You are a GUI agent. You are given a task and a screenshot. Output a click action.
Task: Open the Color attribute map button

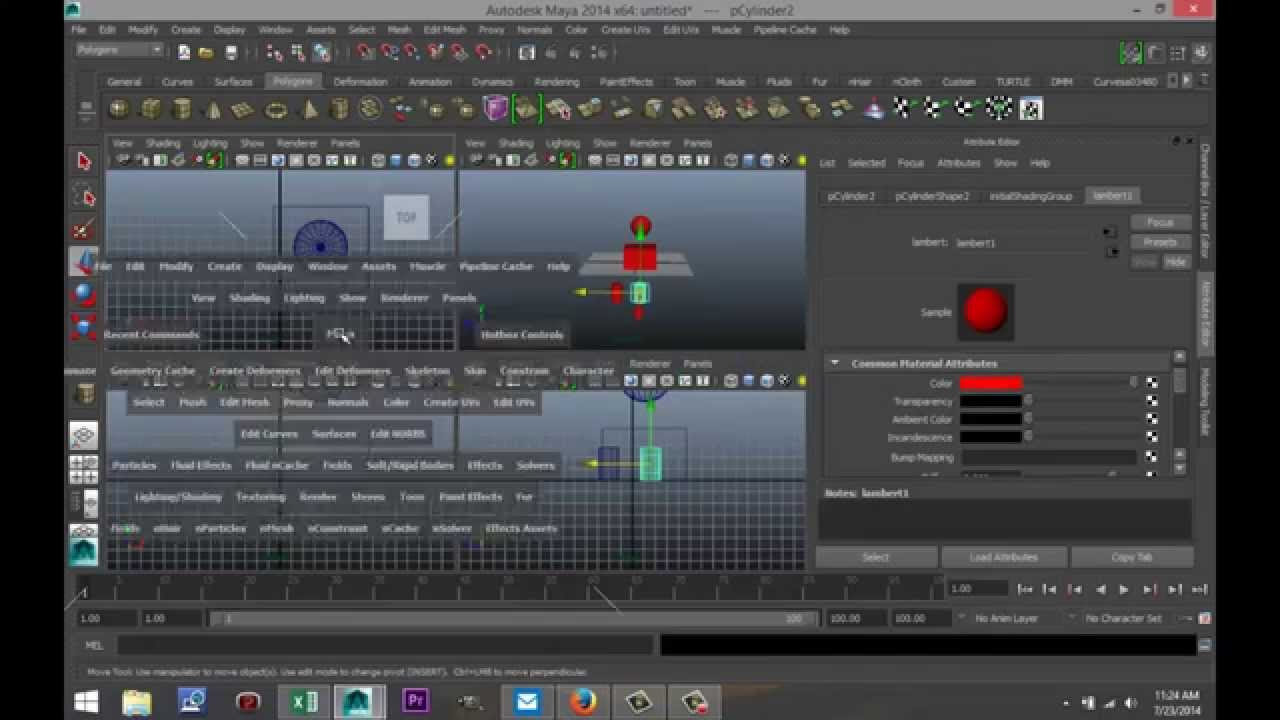(x=1152, y=382)
